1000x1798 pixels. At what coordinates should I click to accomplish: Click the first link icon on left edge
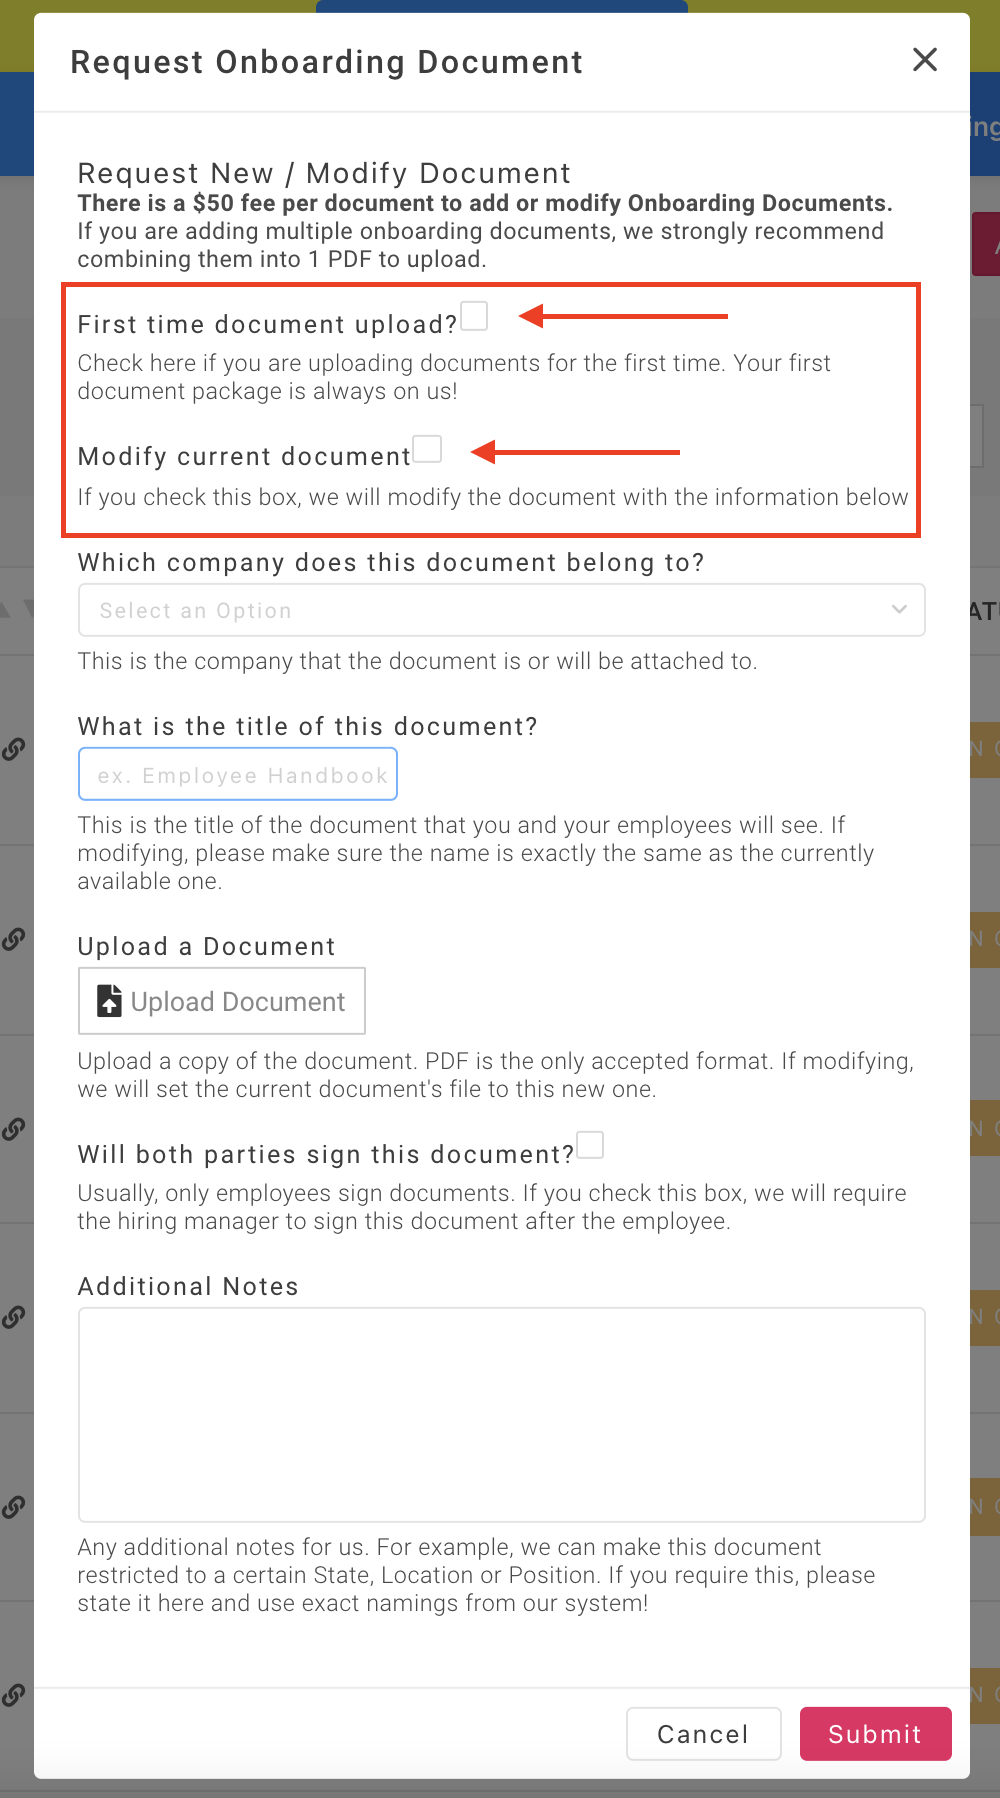pyautogui.click(x=13, y=749)
